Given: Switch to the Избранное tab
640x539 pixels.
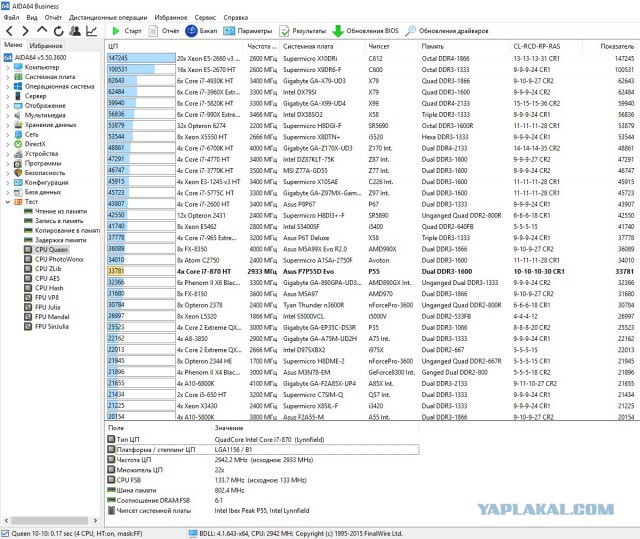Looking at the screenshot, I should [x=47, y=46].
